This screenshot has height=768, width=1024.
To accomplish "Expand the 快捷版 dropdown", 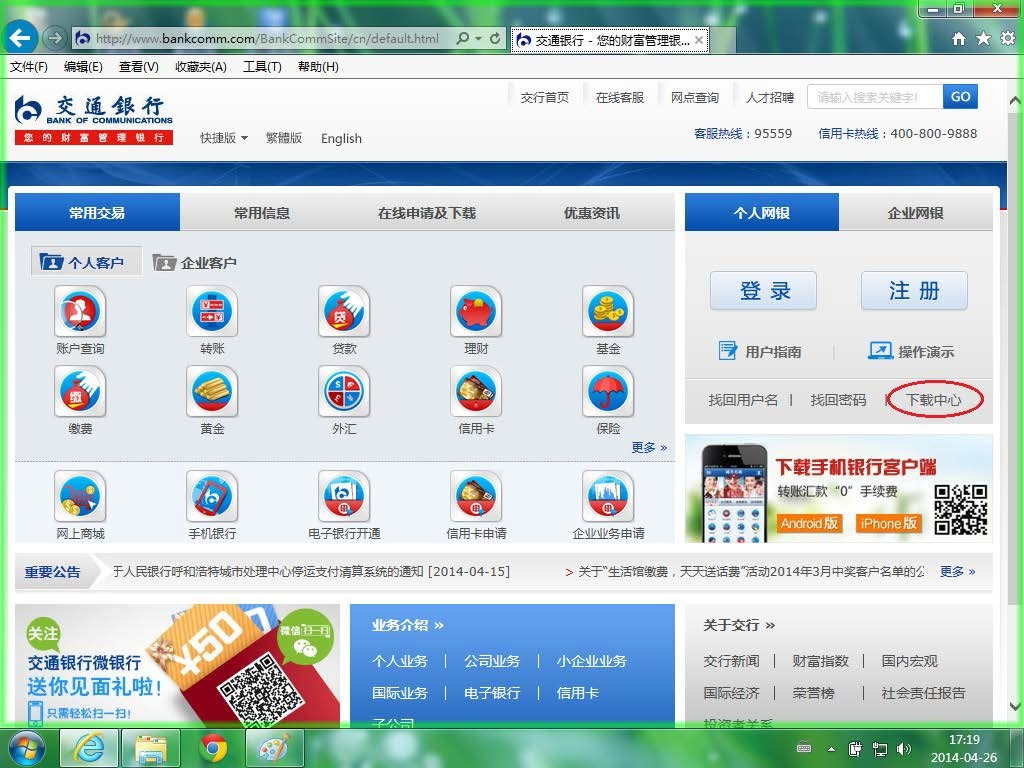I will (224, 138).
